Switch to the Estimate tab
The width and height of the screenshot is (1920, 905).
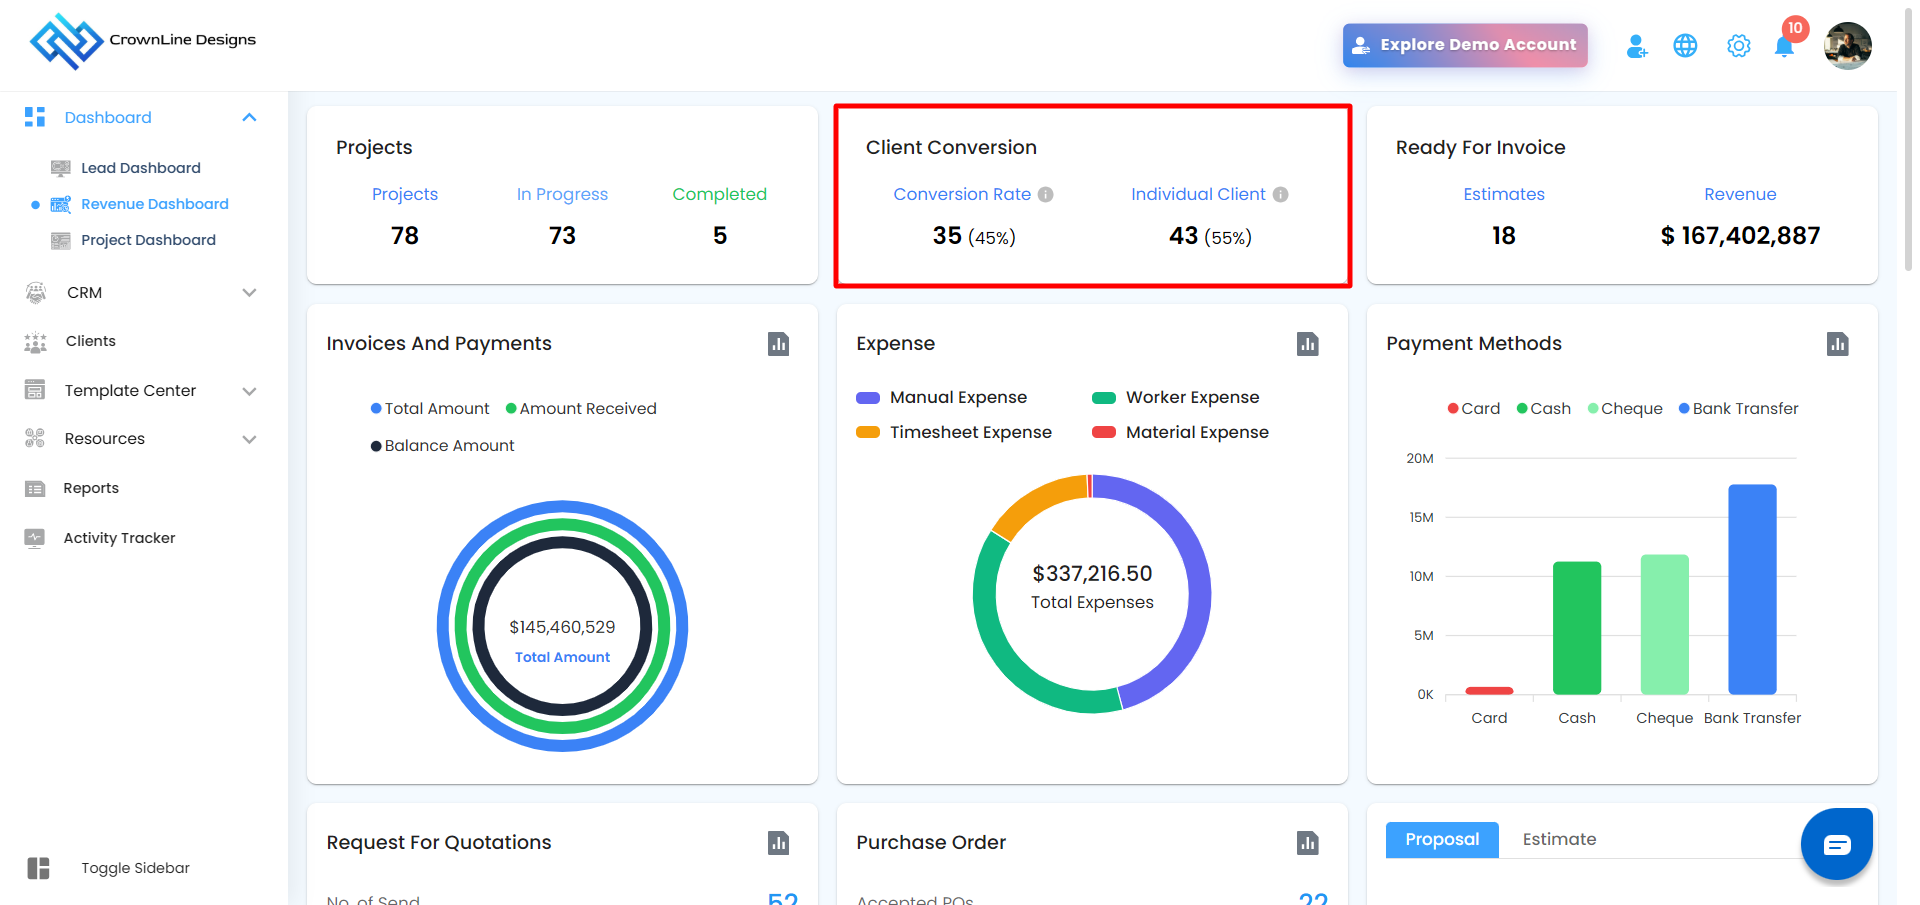tap(1558, 840)
